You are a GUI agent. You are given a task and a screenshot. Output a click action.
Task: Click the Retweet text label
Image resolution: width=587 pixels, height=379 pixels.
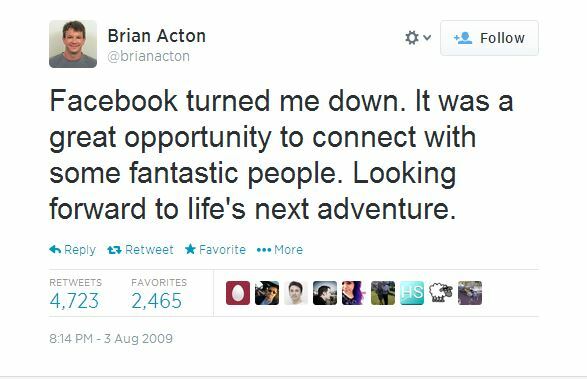tap(149, 249)
